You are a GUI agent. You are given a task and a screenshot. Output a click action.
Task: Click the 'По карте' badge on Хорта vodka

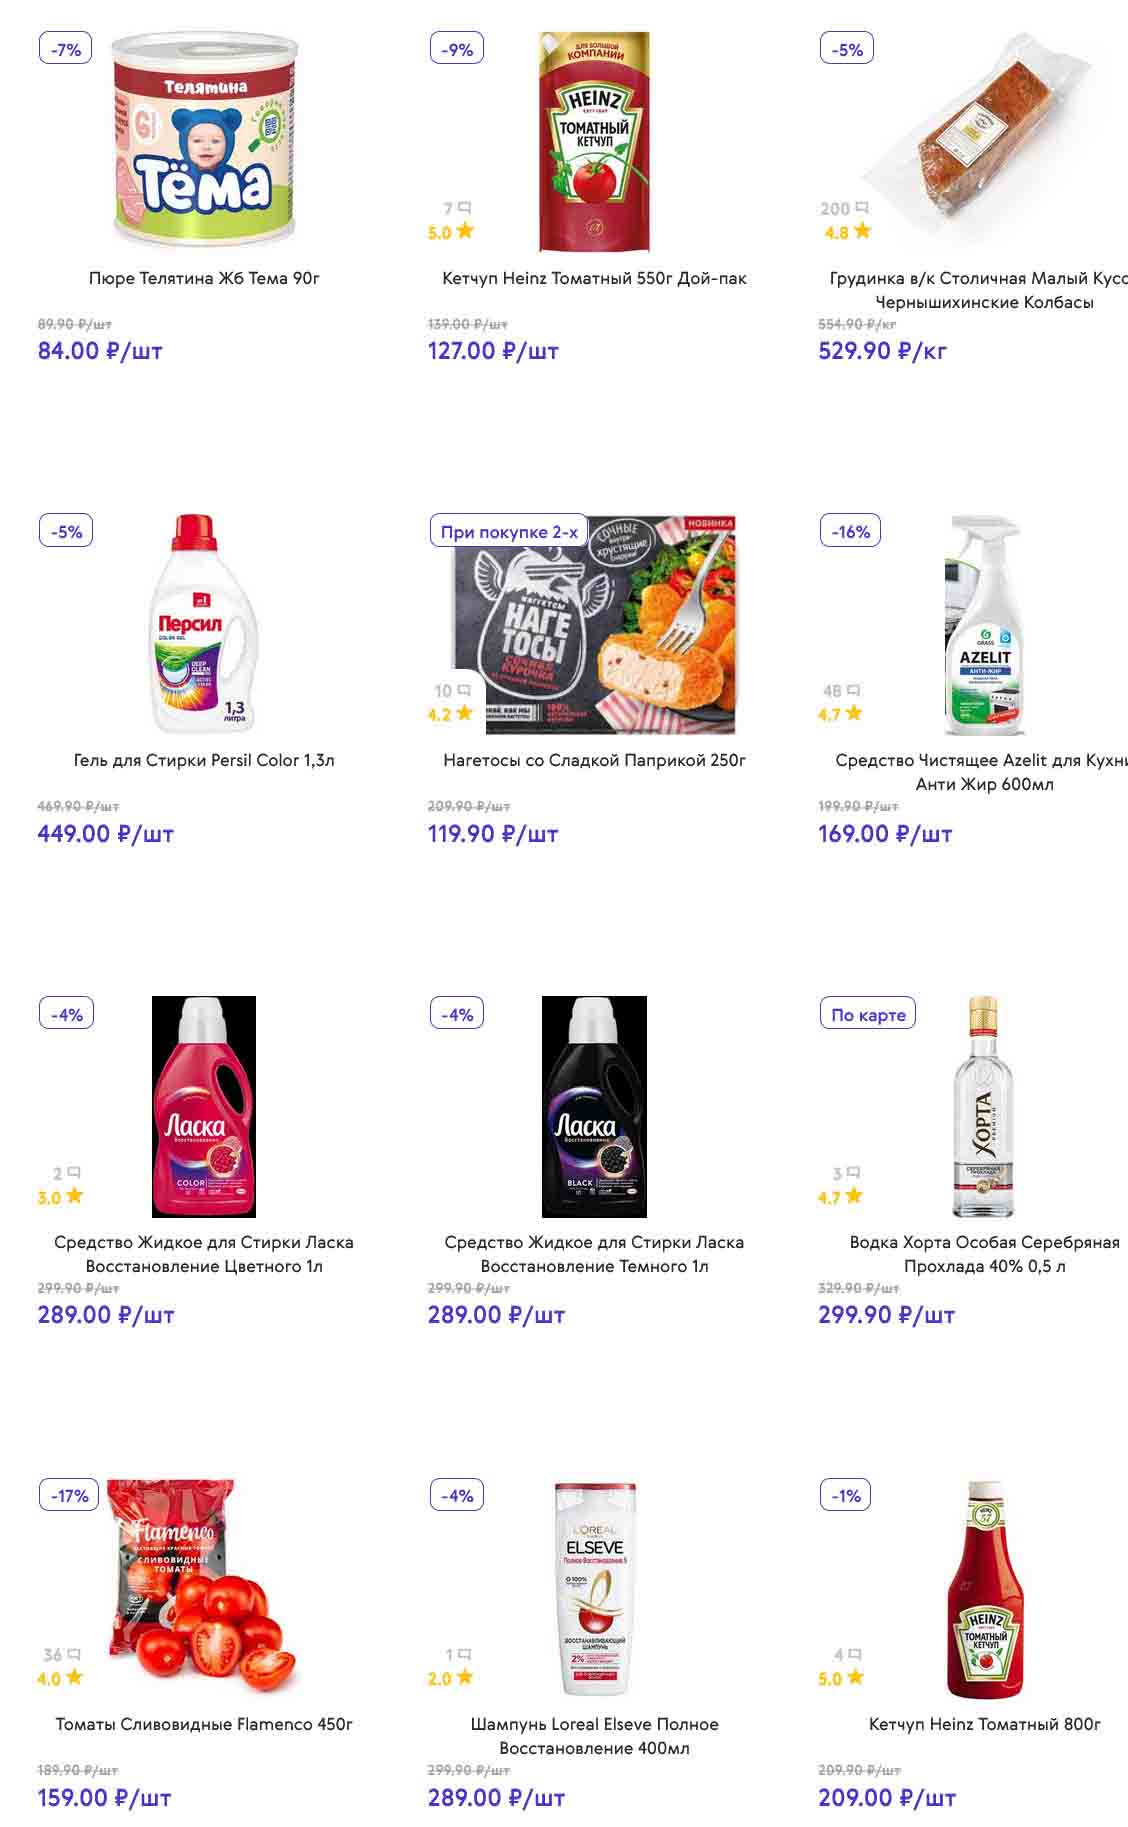pyautogui.click(x=868, y=1014)
